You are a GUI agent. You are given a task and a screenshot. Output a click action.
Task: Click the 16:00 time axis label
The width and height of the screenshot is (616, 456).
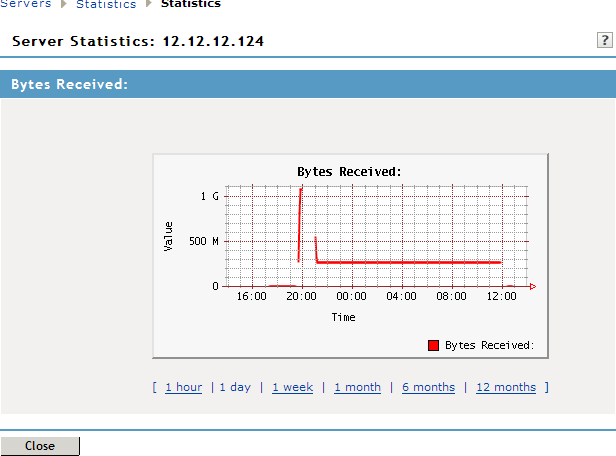coord(251,296)
